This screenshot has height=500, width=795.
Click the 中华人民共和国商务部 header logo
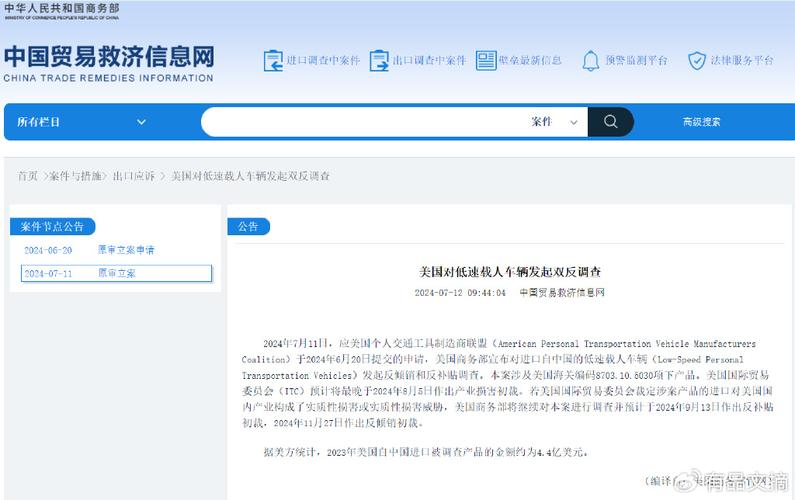61,11
